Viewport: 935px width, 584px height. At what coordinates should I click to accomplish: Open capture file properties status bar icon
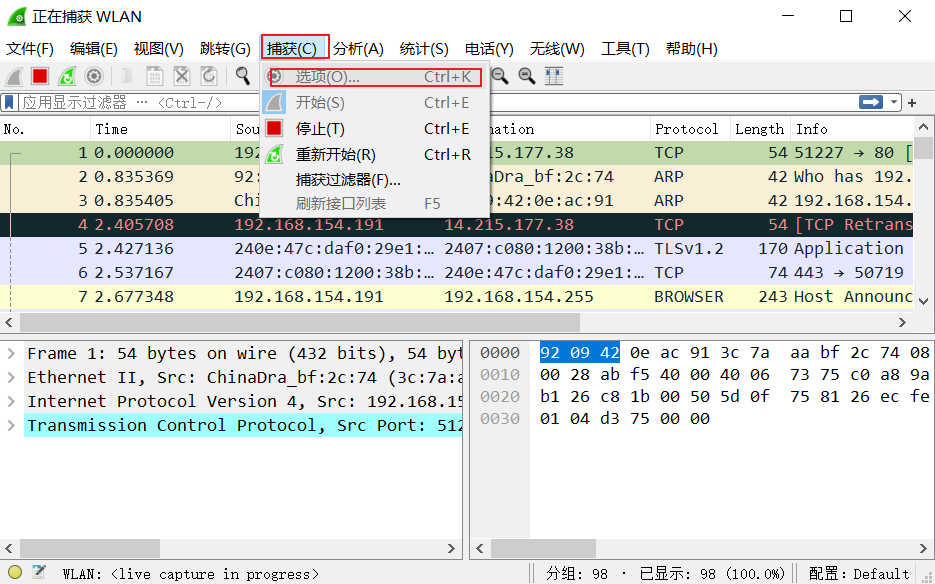pos(39,573)
